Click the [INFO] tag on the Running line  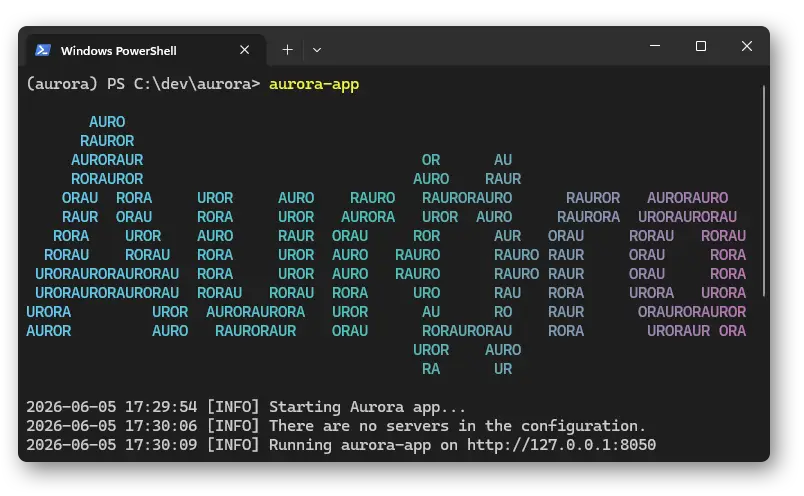click(x=233, y=445)
